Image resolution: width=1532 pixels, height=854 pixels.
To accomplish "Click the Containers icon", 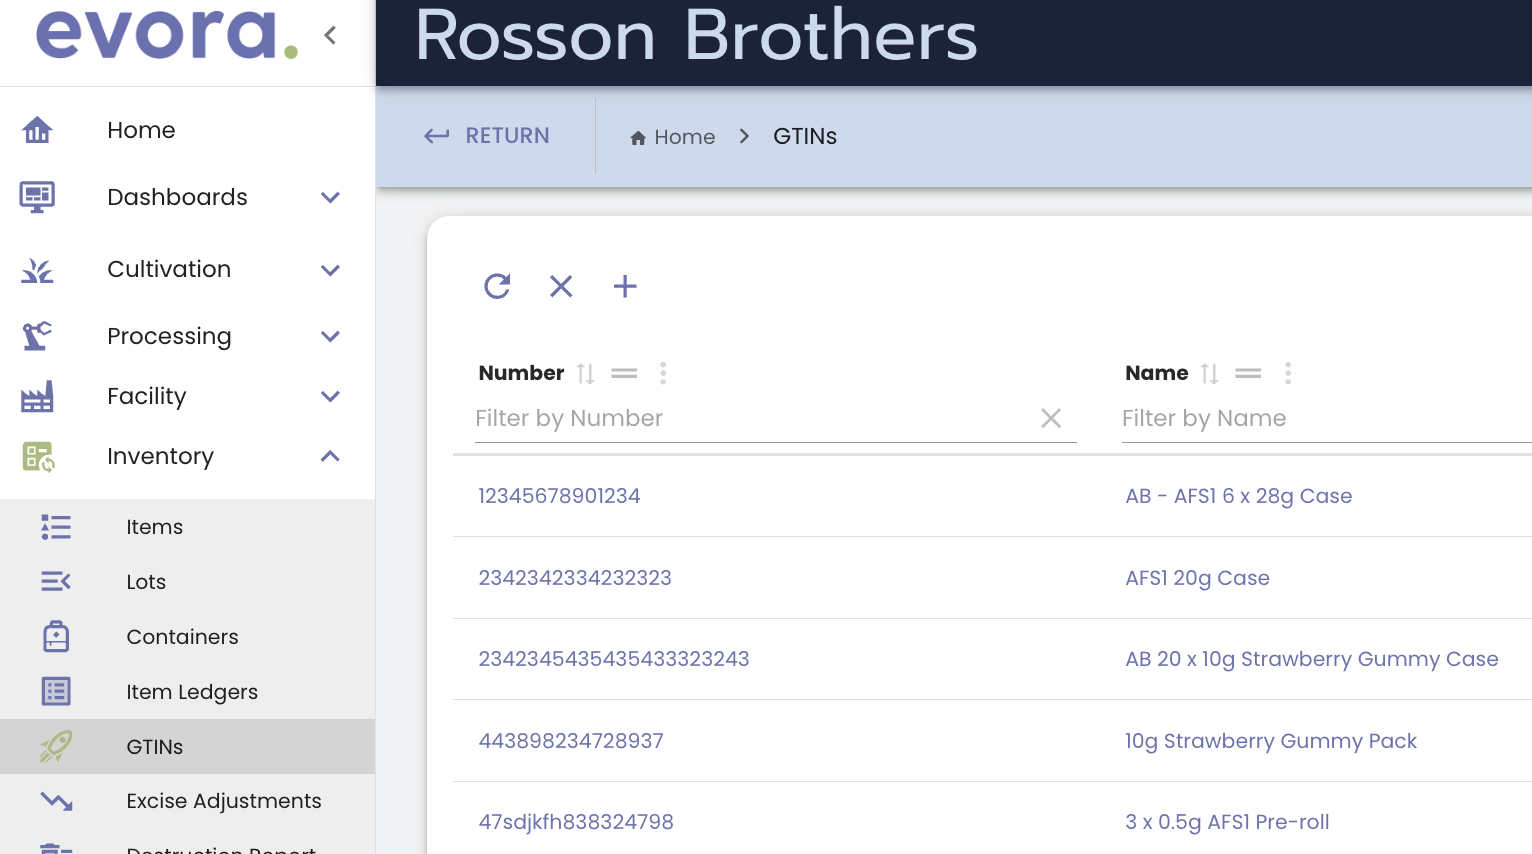I will pyautogui.click(x=56, y=636).
